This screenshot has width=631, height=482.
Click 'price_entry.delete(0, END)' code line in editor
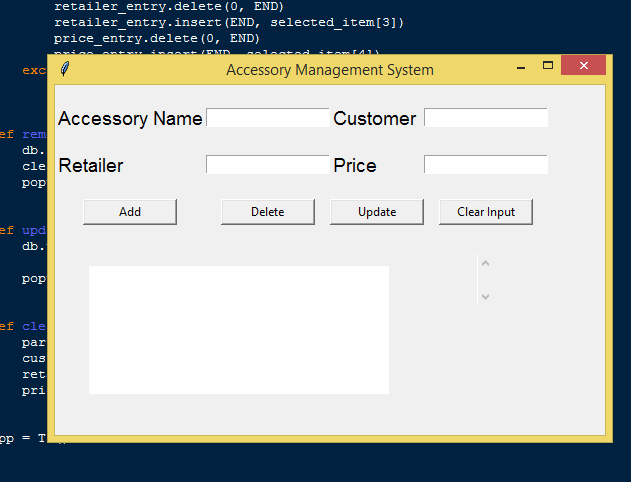click(157, 38)
